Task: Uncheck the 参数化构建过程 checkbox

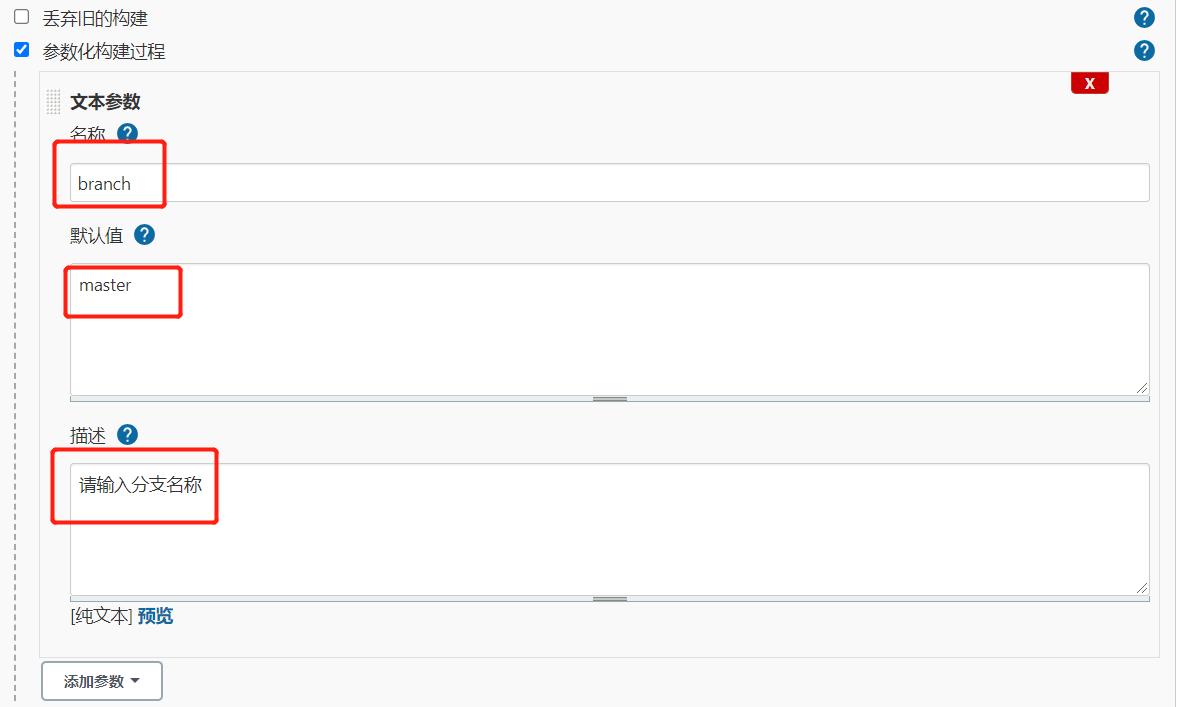Action: [x=22, y=50]
